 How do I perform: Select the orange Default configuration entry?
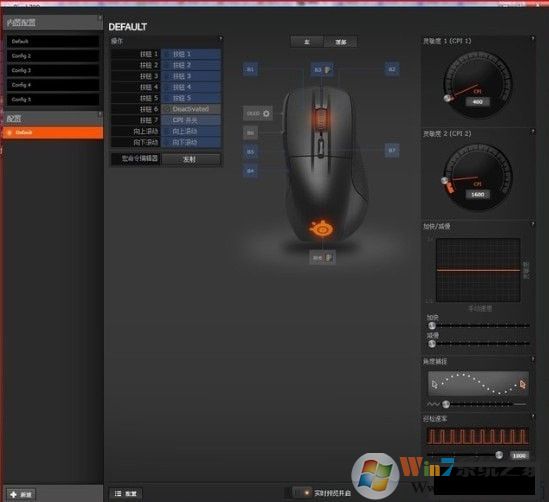click(53, 133)
